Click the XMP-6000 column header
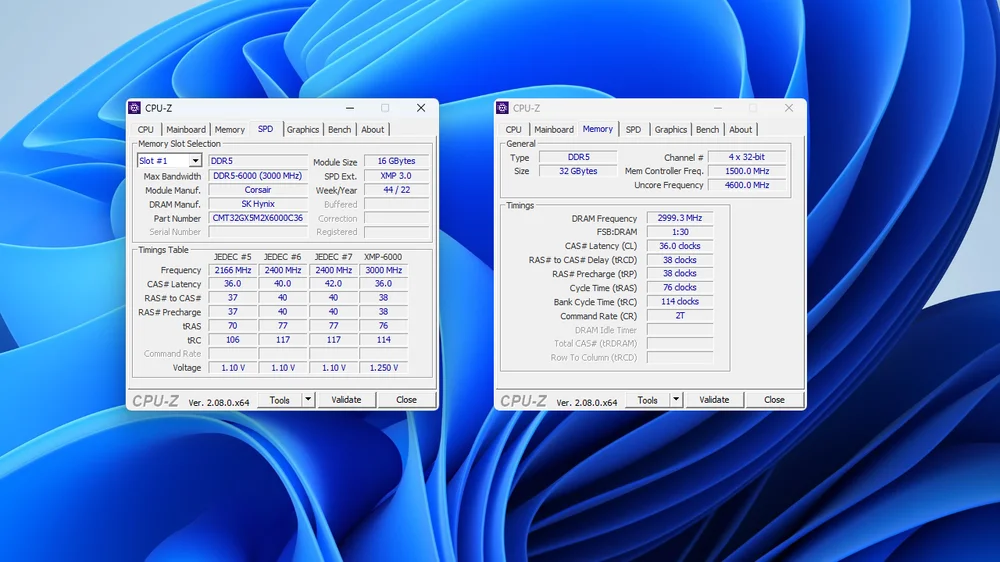 (x=383, y=256)
